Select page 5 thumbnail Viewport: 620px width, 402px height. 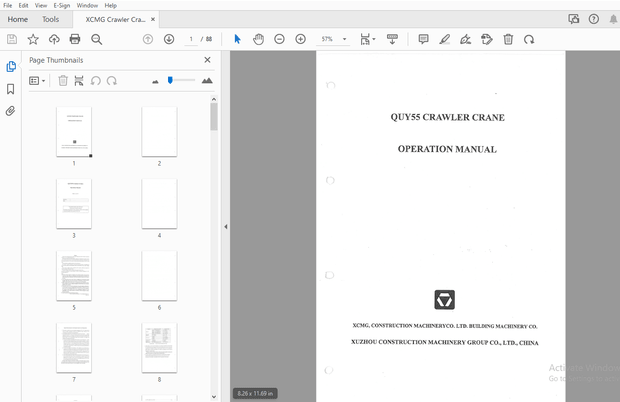point(74,276)
